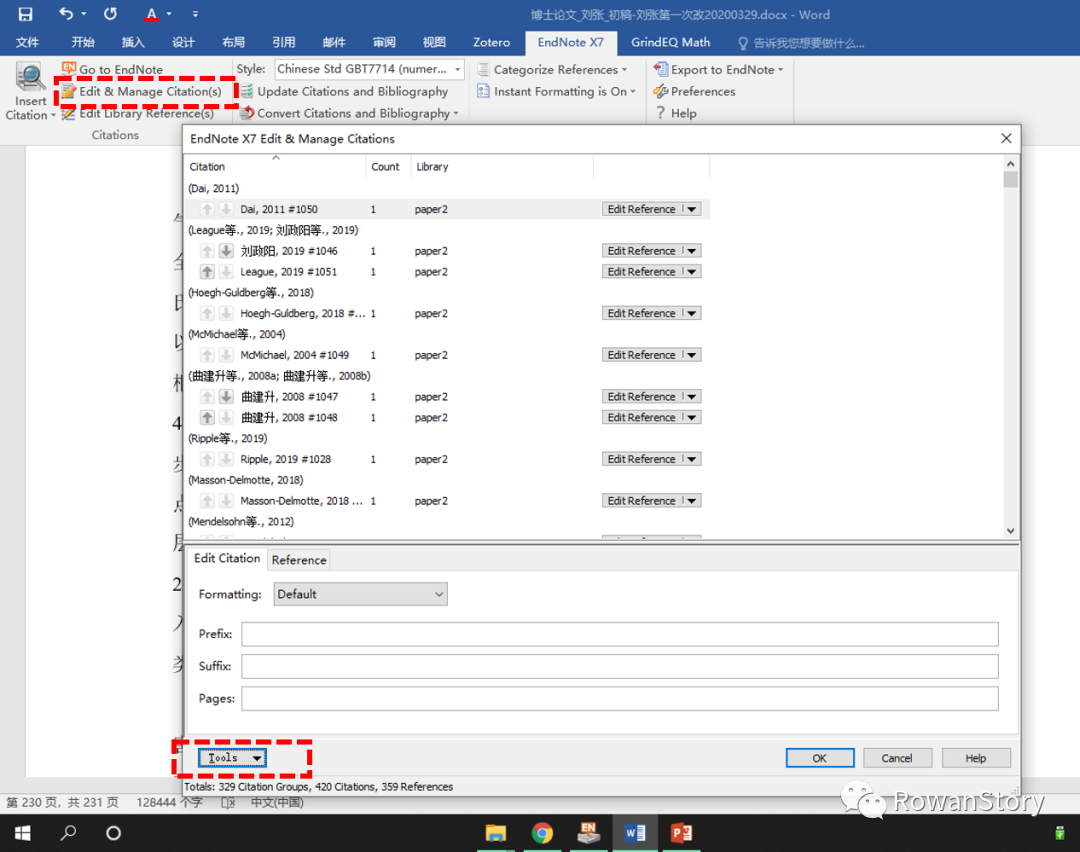Select the Edit Citation tab
This screenshot has width=1080, height=852.
click(x=227, y=558)
